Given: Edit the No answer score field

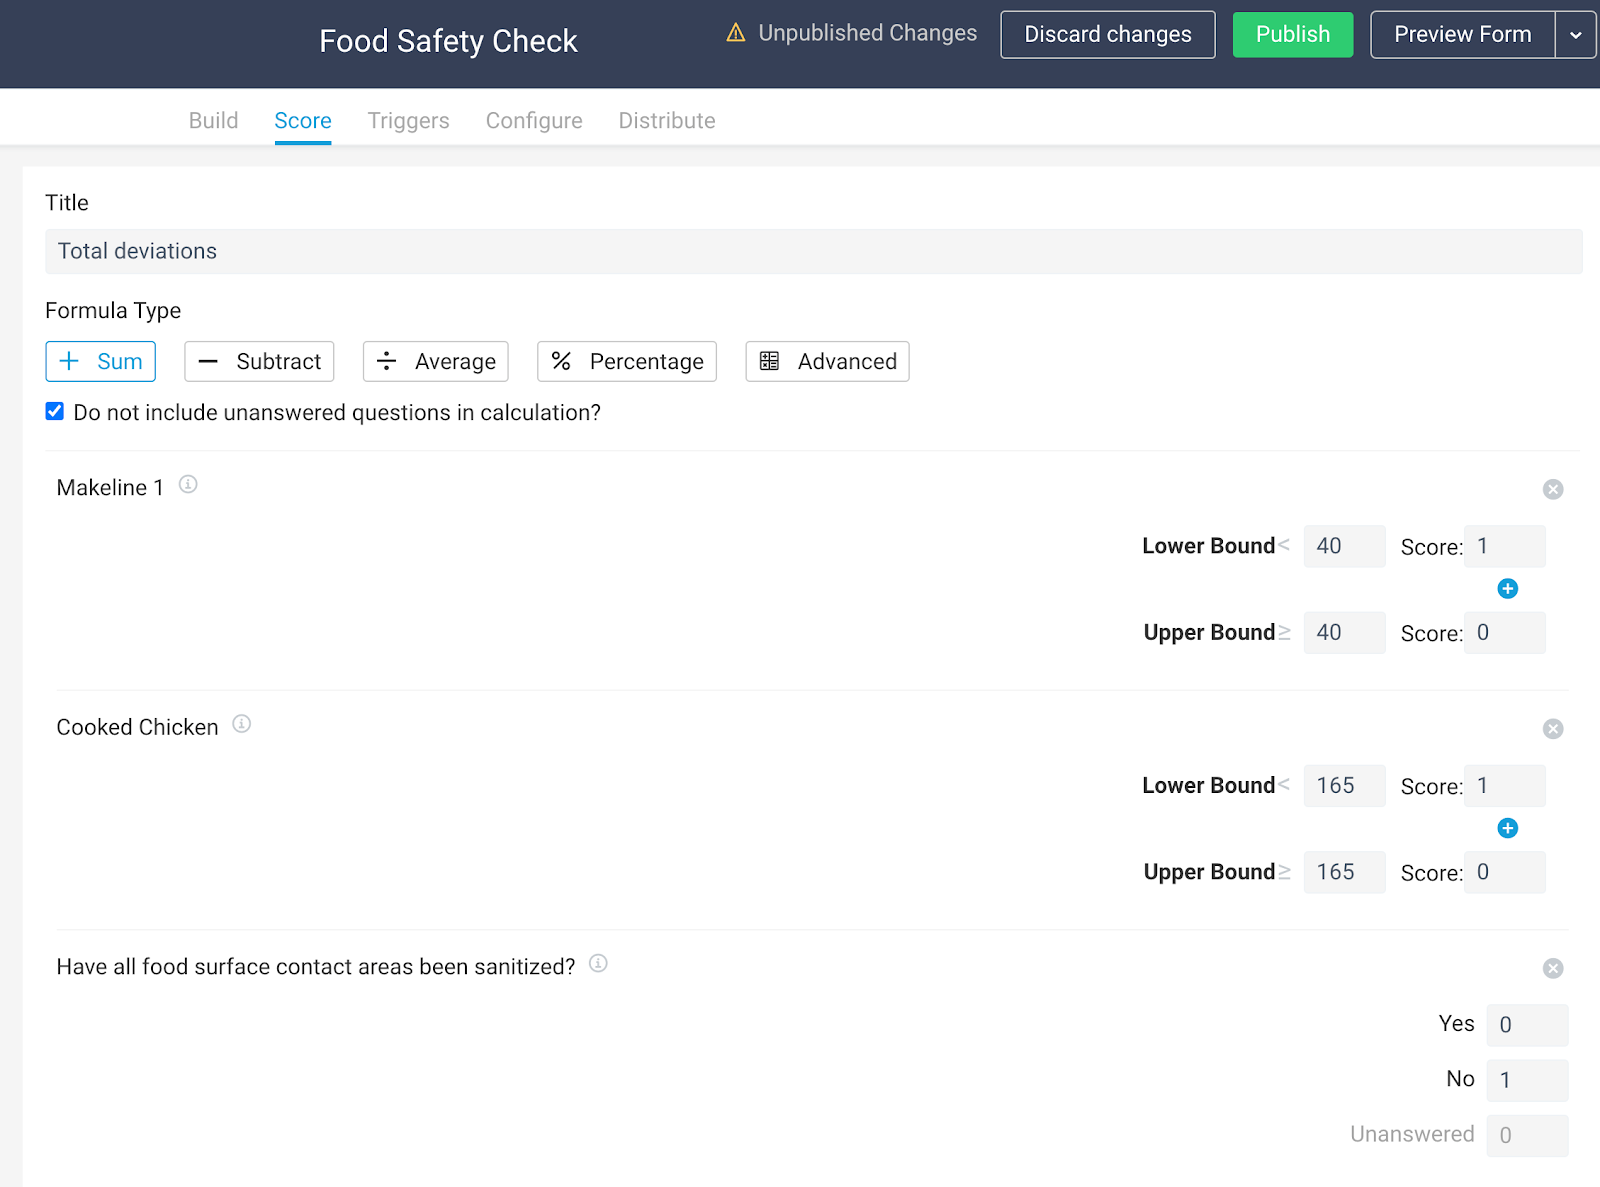Looking at the screenshot, I should [x=1528, y=1080].
